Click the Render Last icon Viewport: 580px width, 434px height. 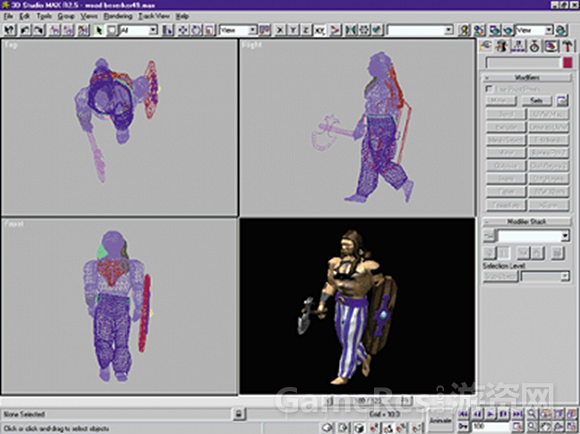561,30
